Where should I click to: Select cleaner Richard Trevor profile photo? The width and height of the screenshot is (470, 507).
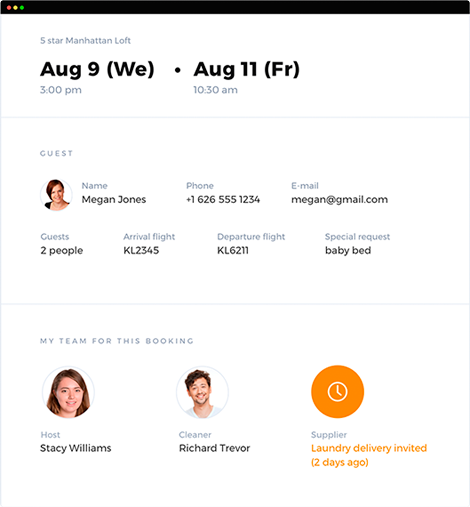[x=202, y=392]
